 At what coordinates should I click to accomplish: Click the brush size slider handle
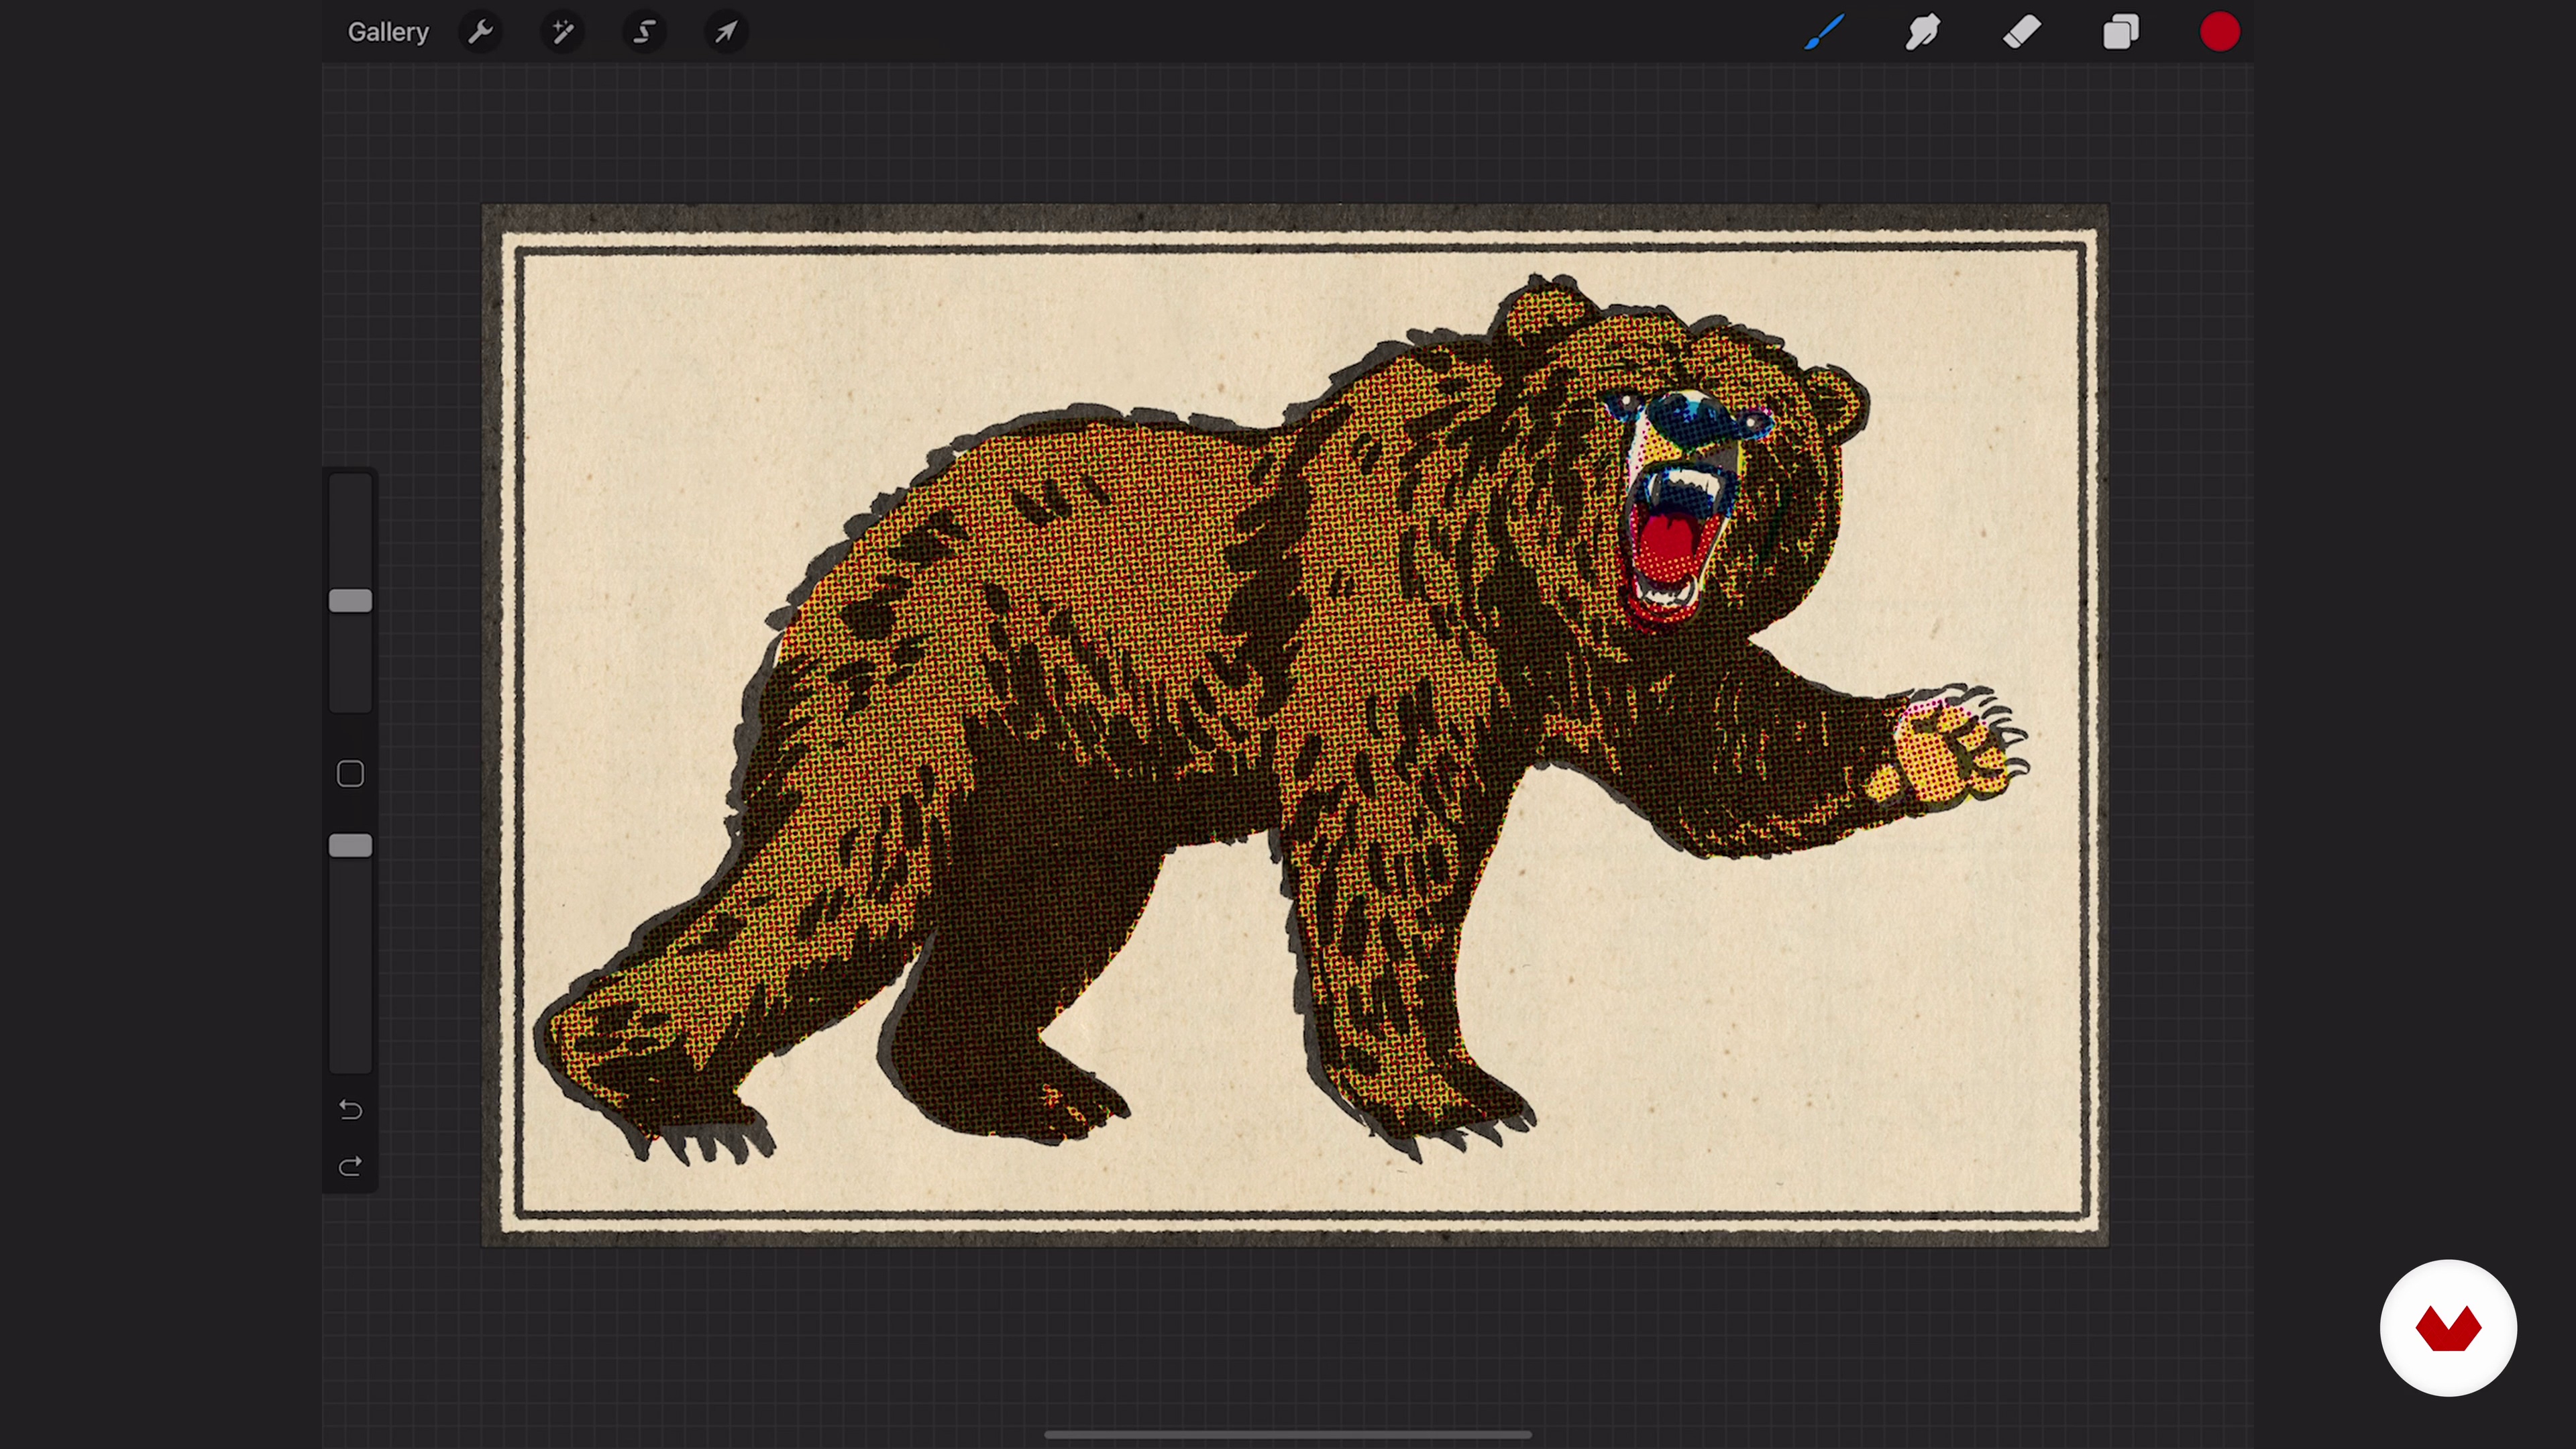351,600
